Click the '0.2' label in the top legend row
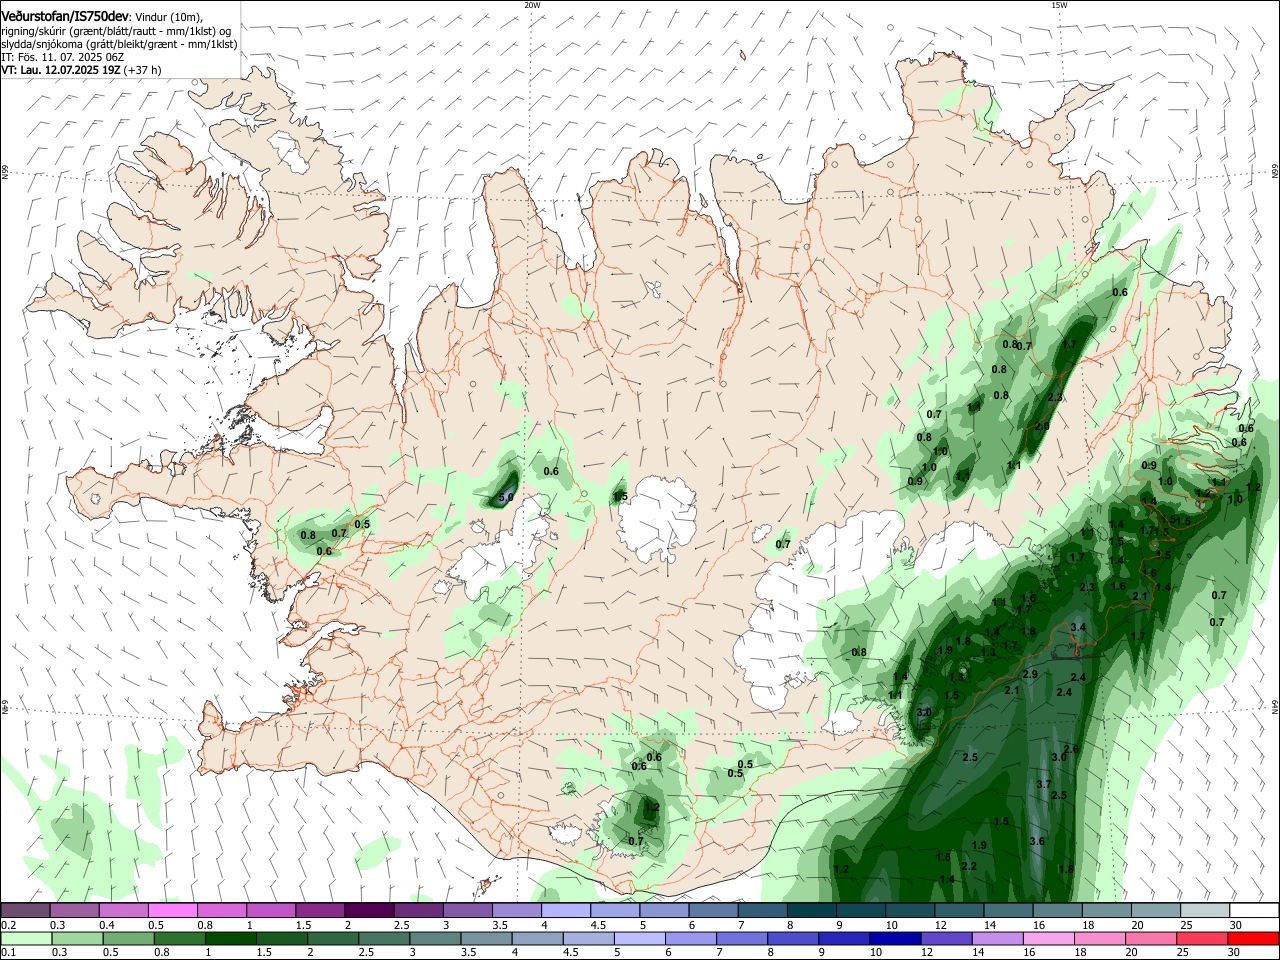The height and width of the screenshot is (960, 1280). (9, 925)
